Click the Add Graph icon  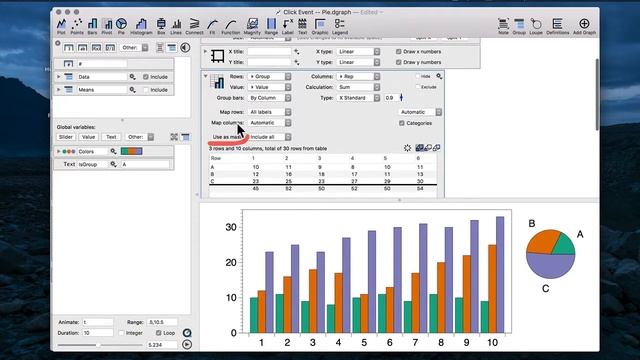point(584,26)
